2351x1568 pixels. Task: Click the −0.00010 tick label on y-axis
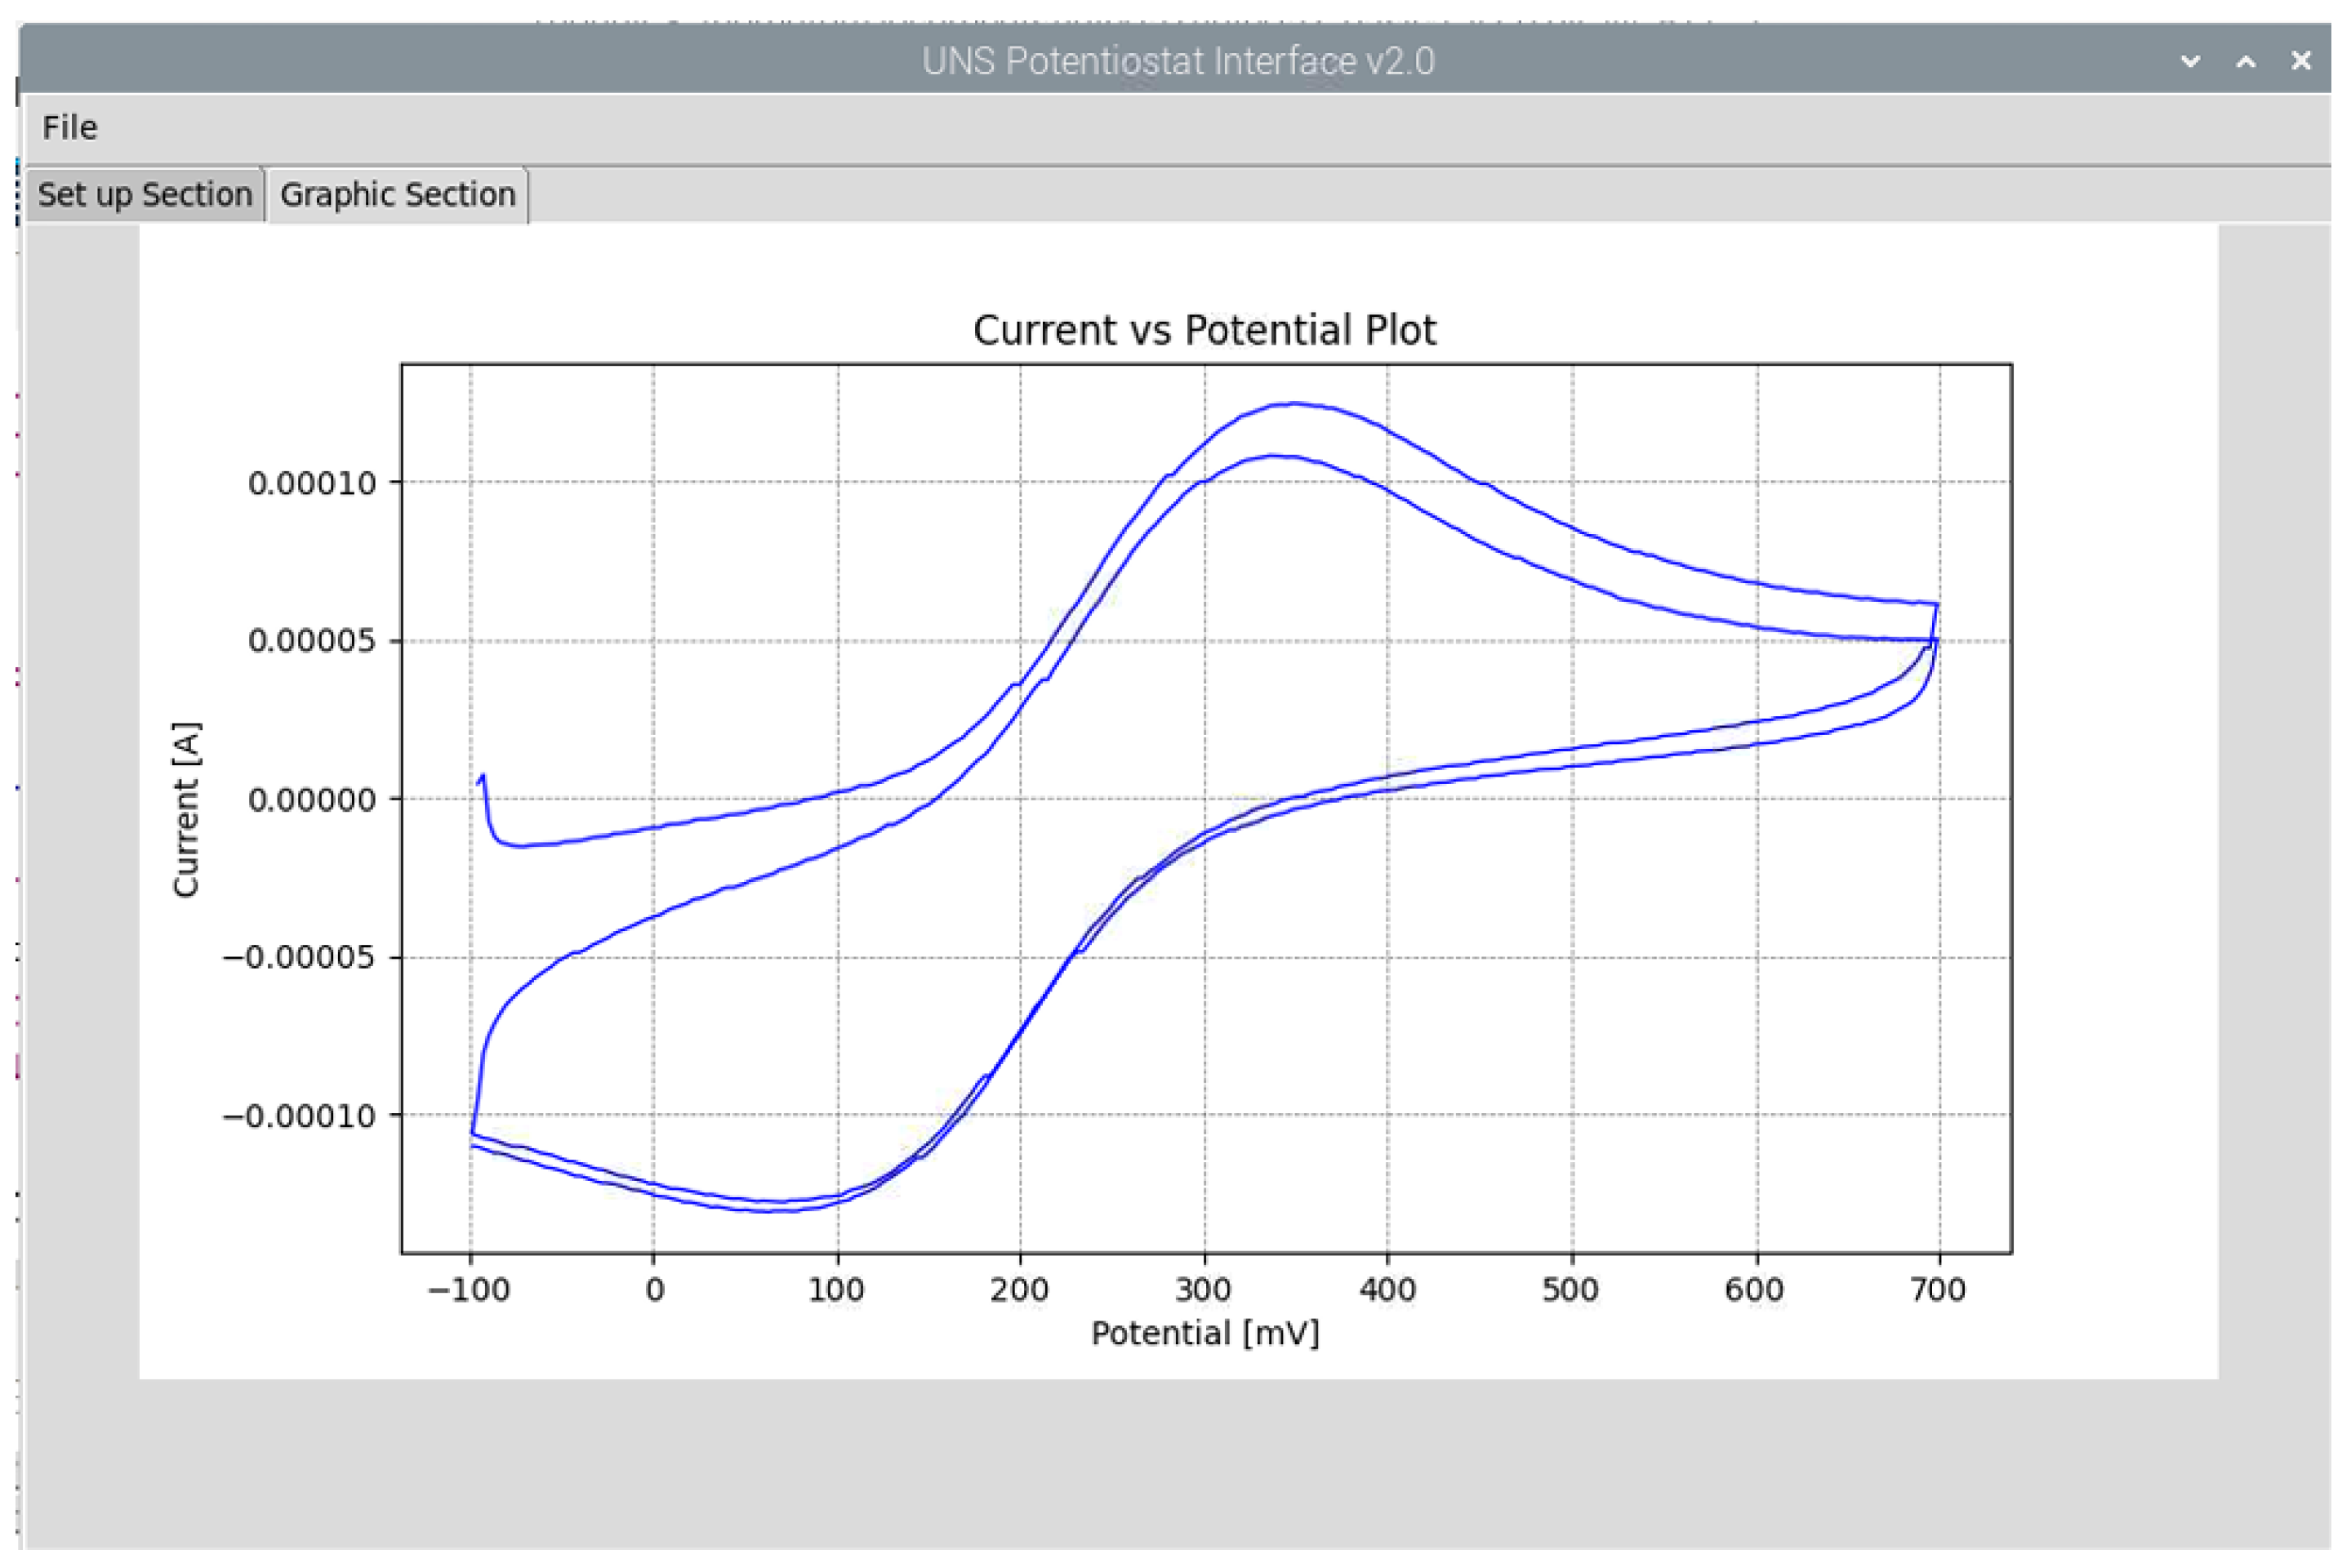[299, 1116]
